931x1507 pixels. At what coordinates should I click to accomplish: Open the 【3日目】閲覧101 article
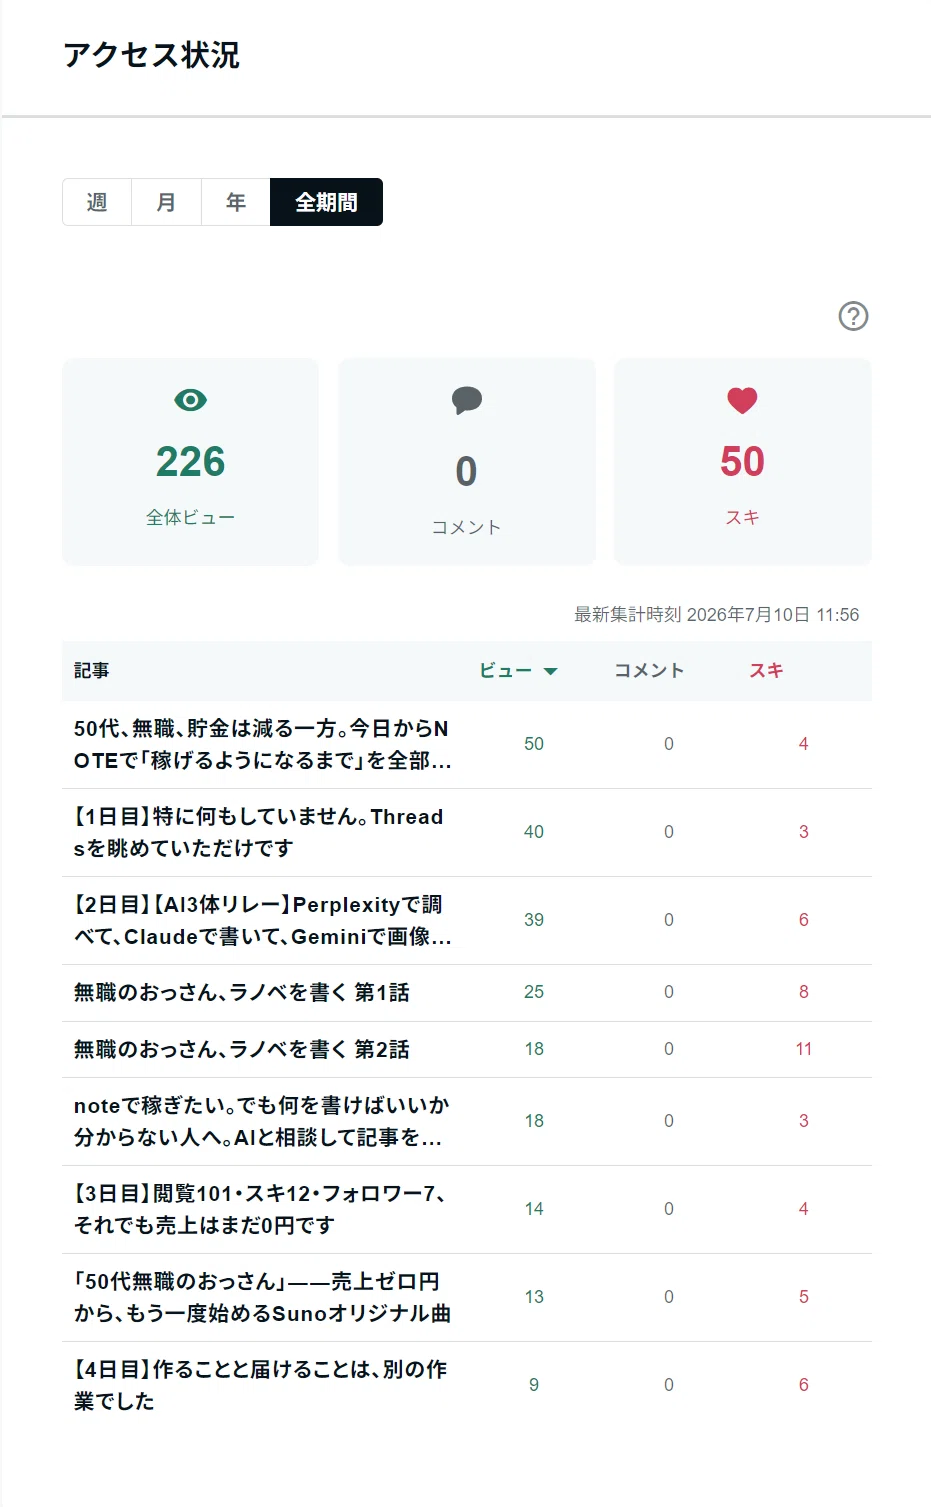(260, 1209)
